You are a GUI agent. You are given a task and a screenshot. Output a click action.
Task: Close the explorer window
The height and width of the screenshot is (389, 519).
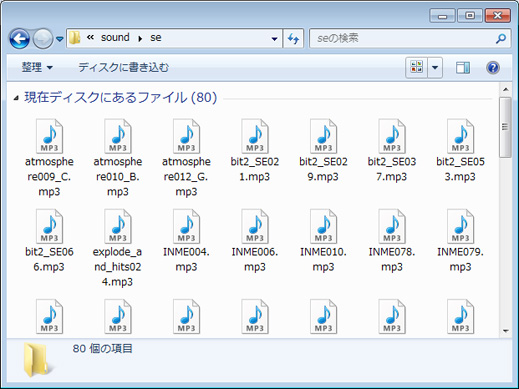497,16
